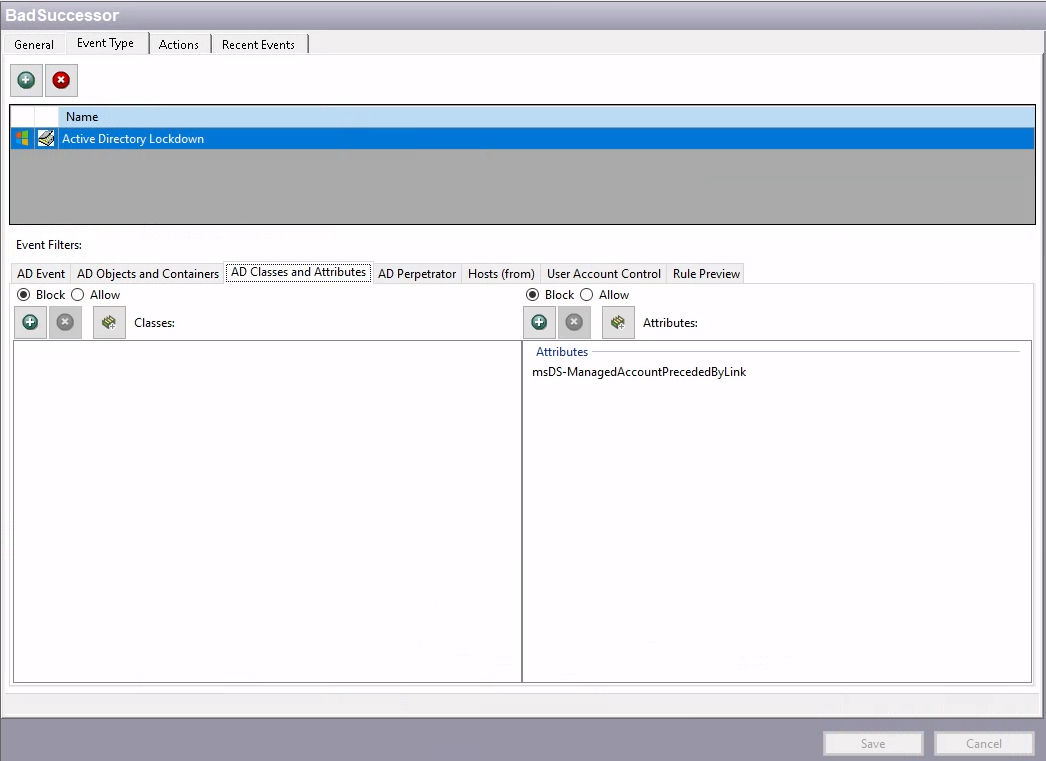1046x761 pixels.
Task: Click the green add class icon
Action: point(30,322)
